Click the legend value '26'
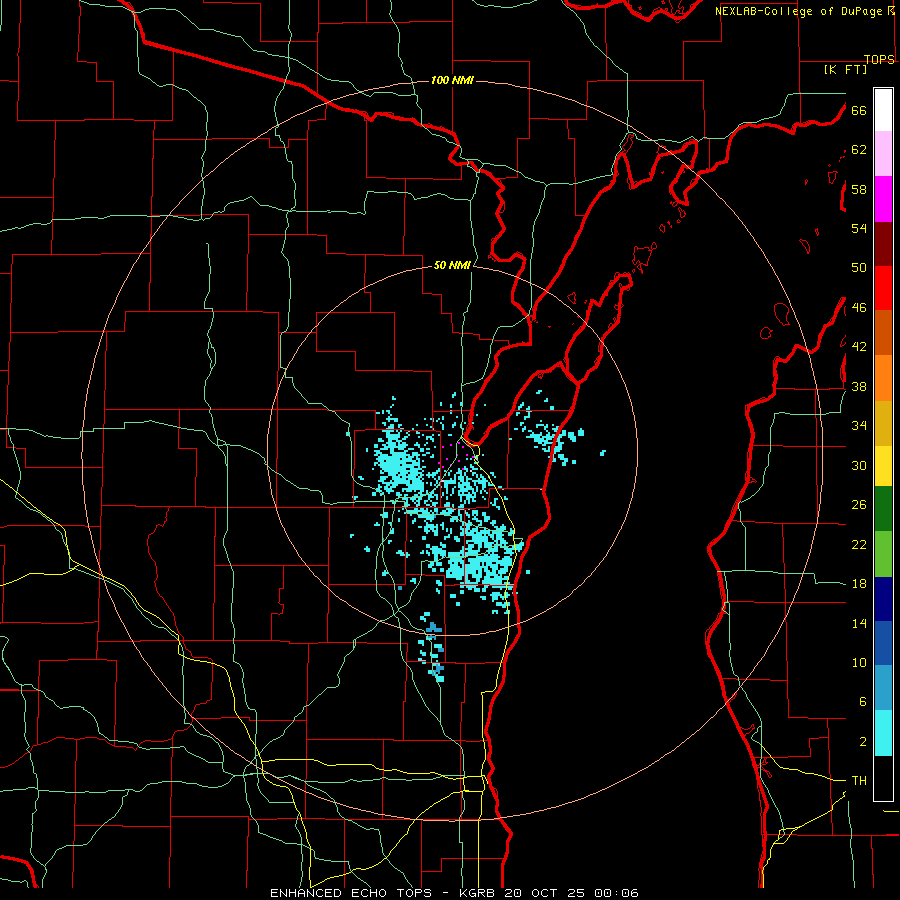The image size is (900, 900). [859, 505]
